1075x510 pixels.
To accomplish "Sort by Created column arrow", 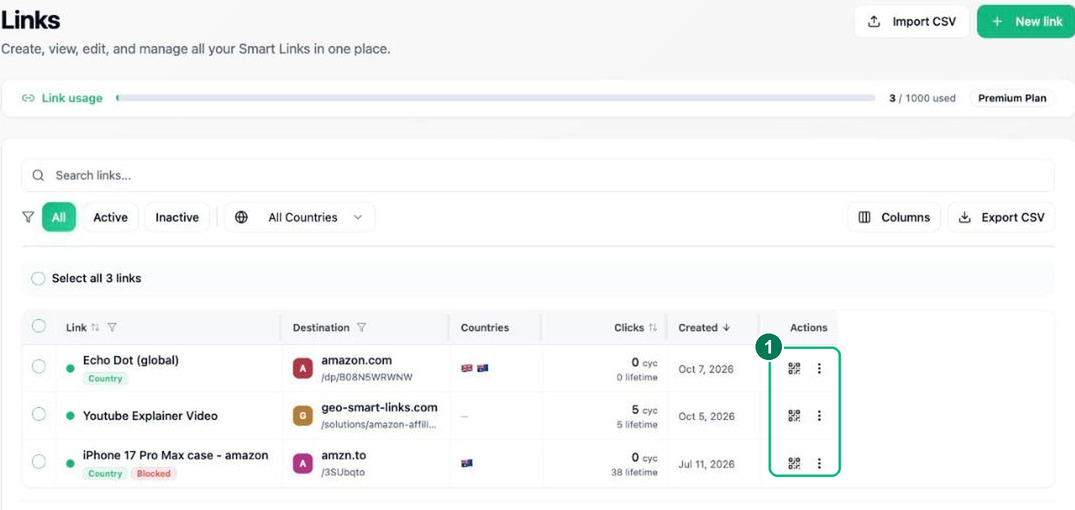I will coord(726,328).
